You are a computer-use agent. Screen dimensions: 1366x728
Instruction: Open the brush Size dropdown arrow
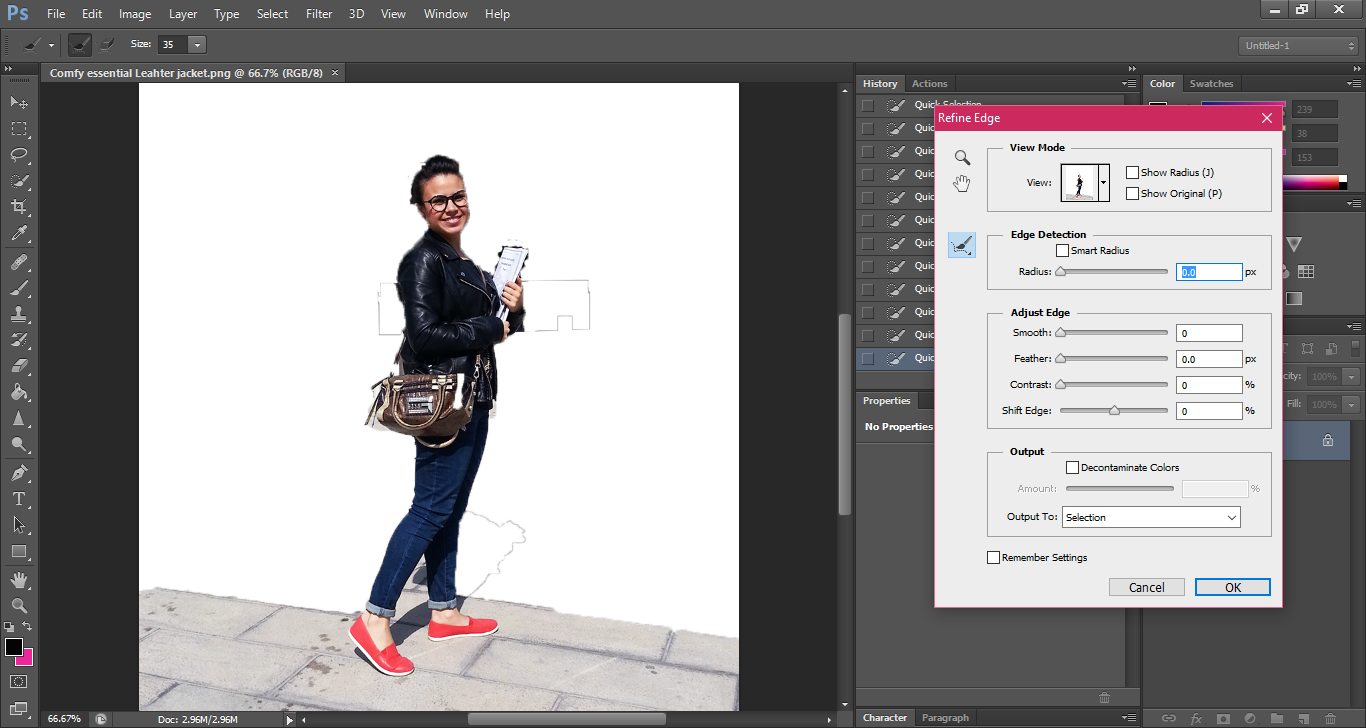[196, 45]
